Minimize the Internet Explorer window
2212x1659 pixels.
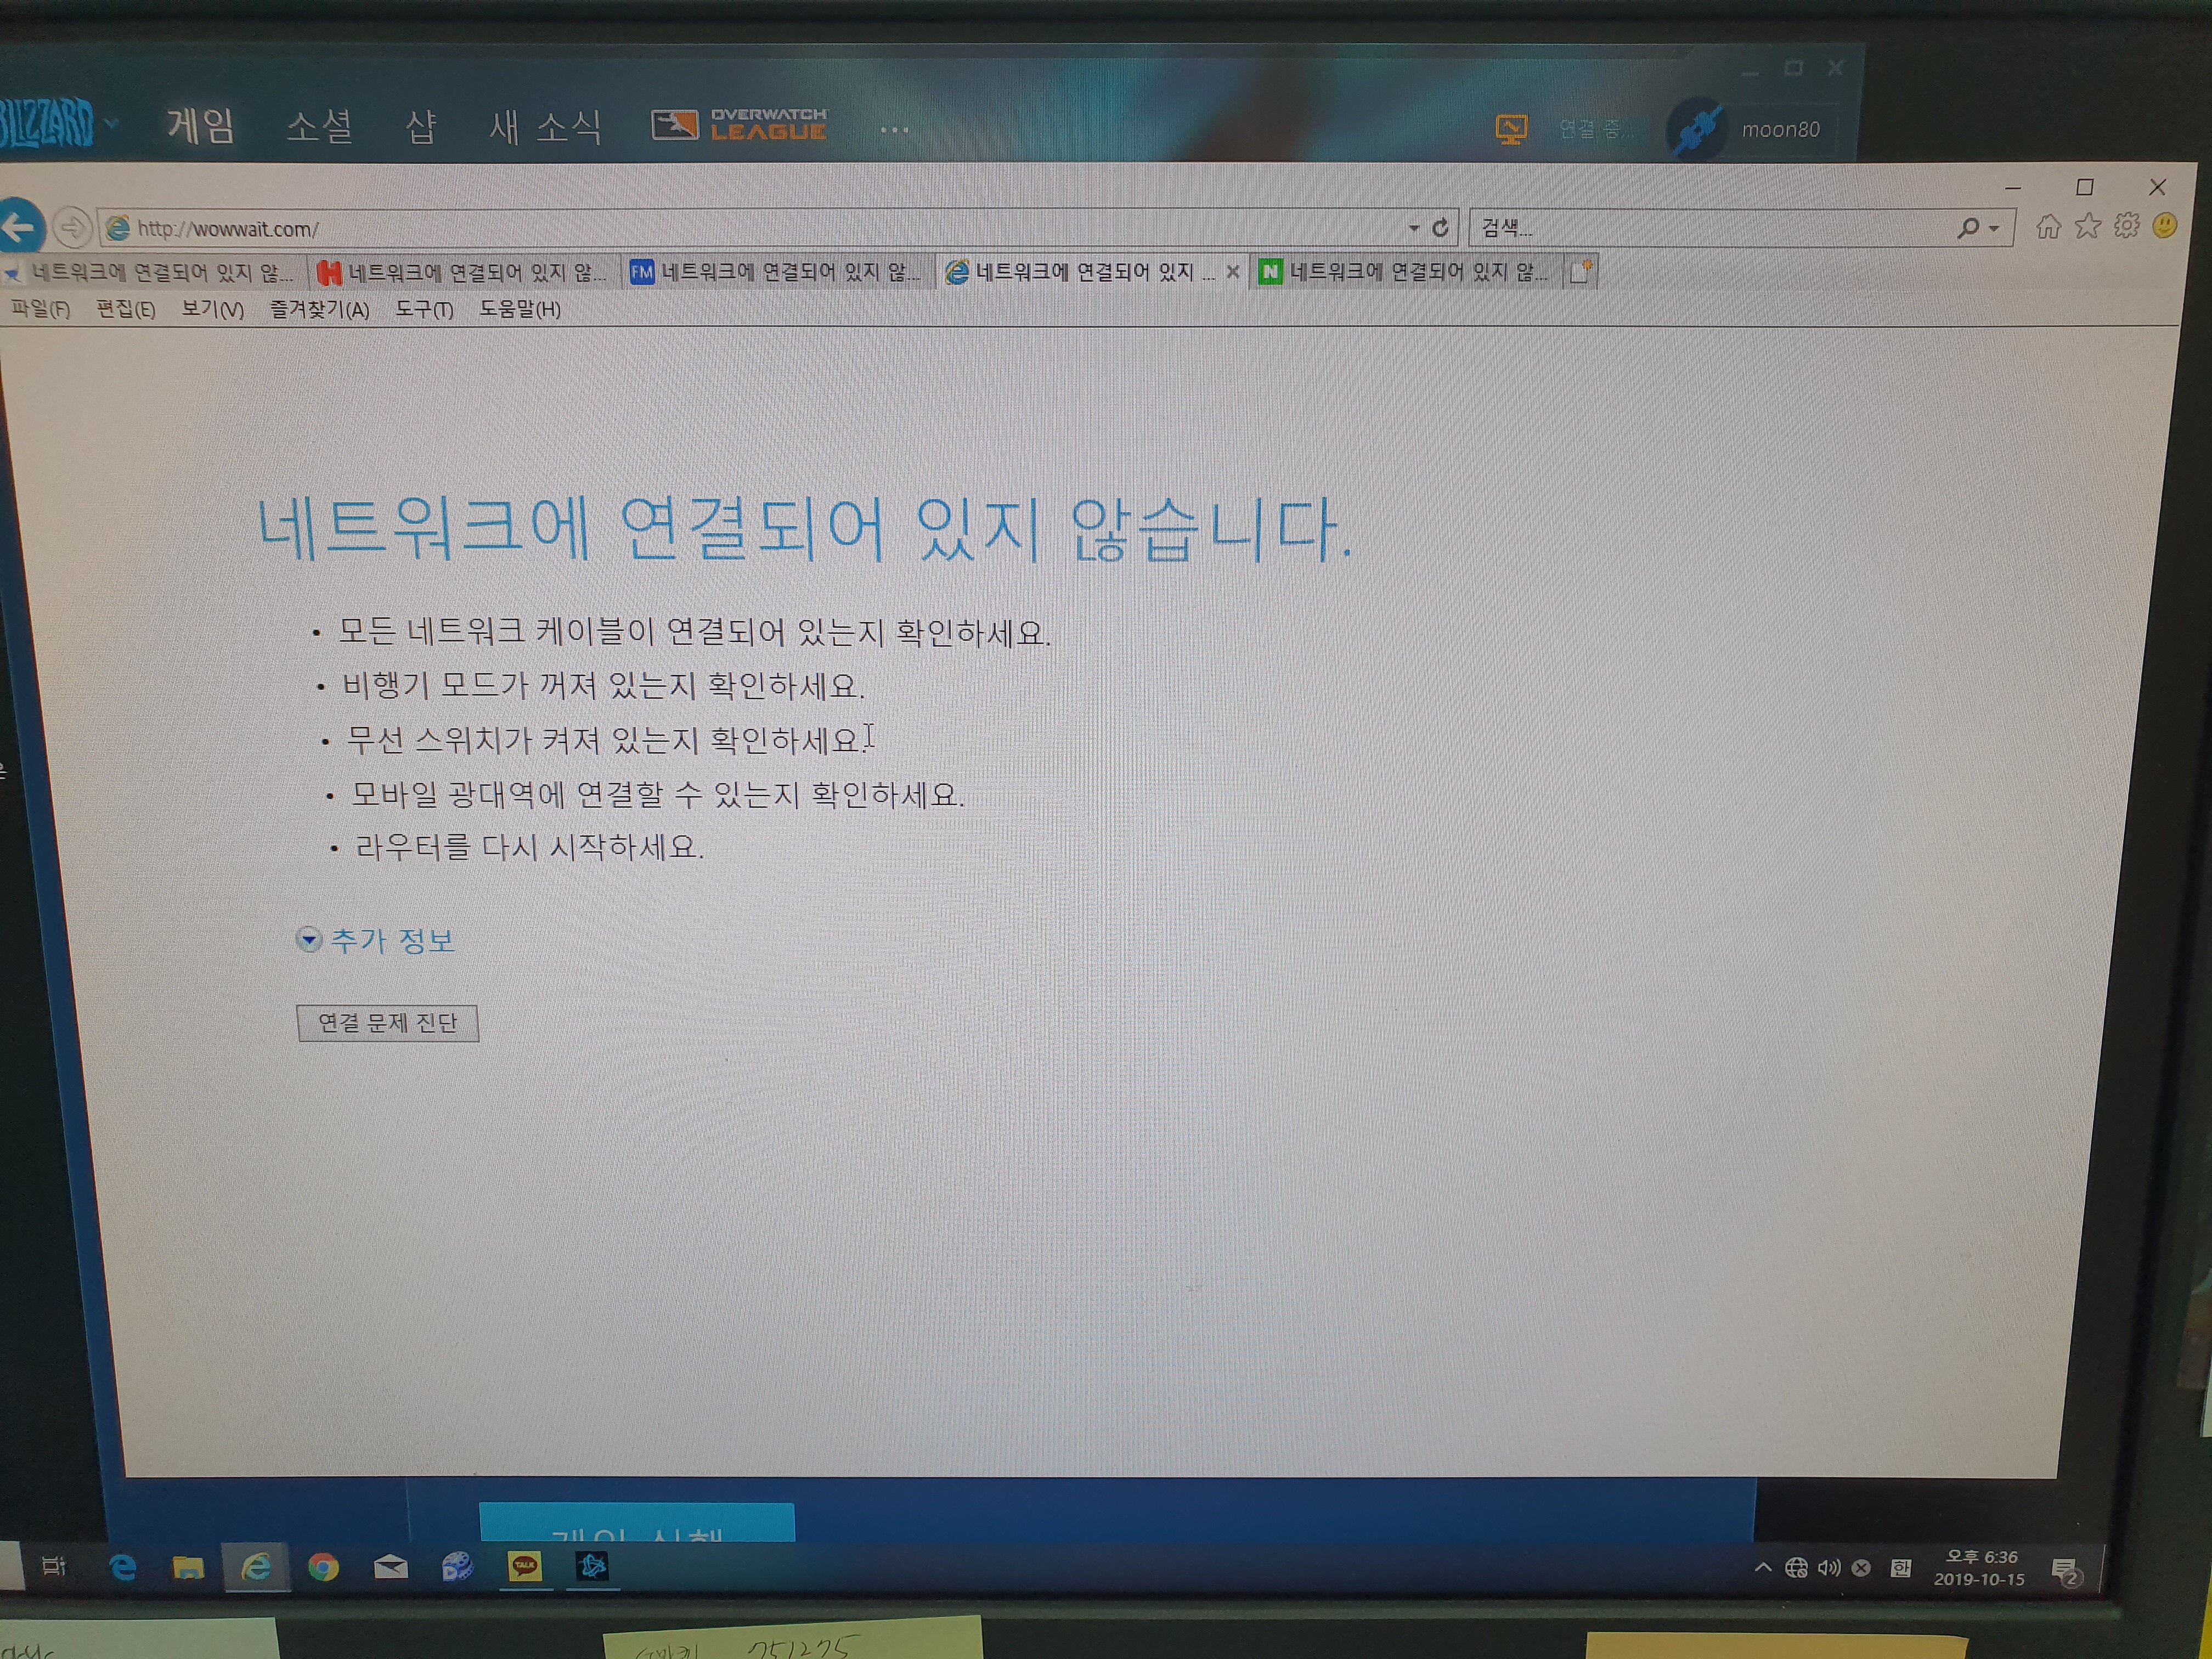pos(2013,188)
